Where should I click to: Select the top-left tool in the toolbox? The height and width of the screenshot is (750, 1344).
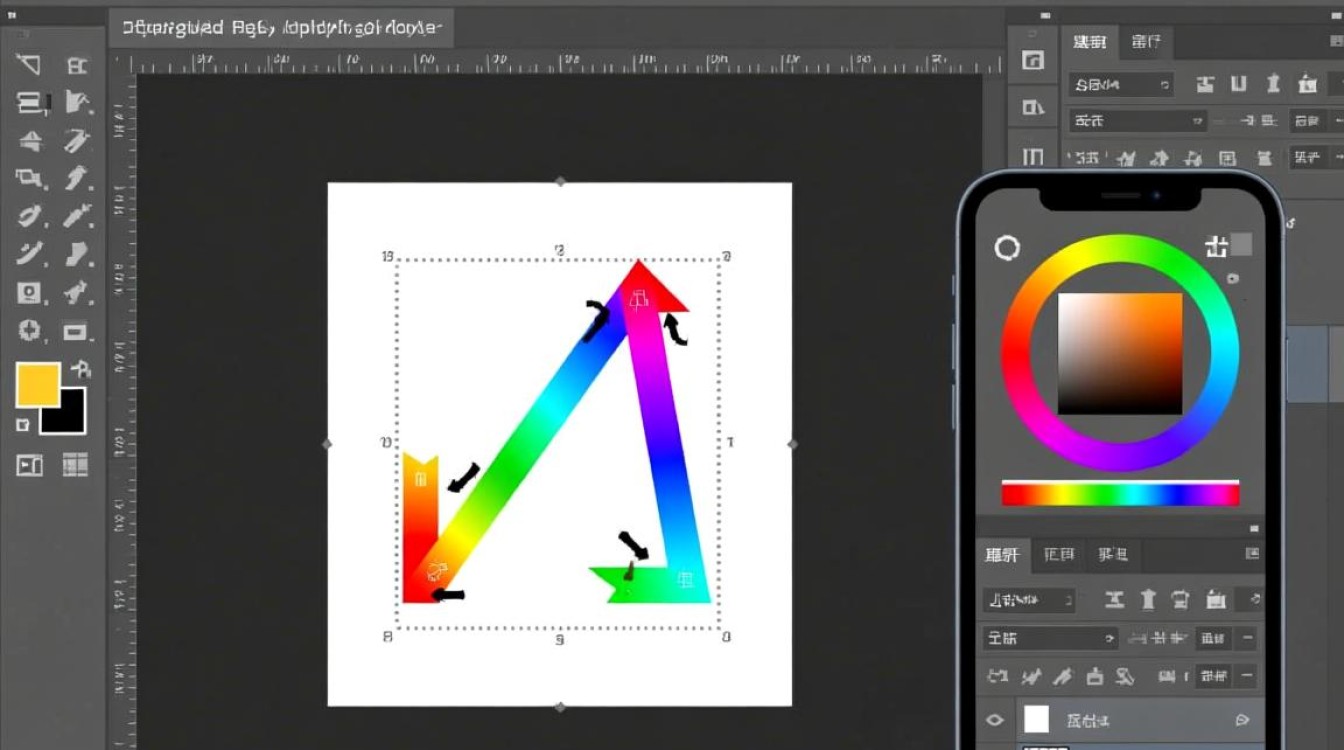[28, 66]
